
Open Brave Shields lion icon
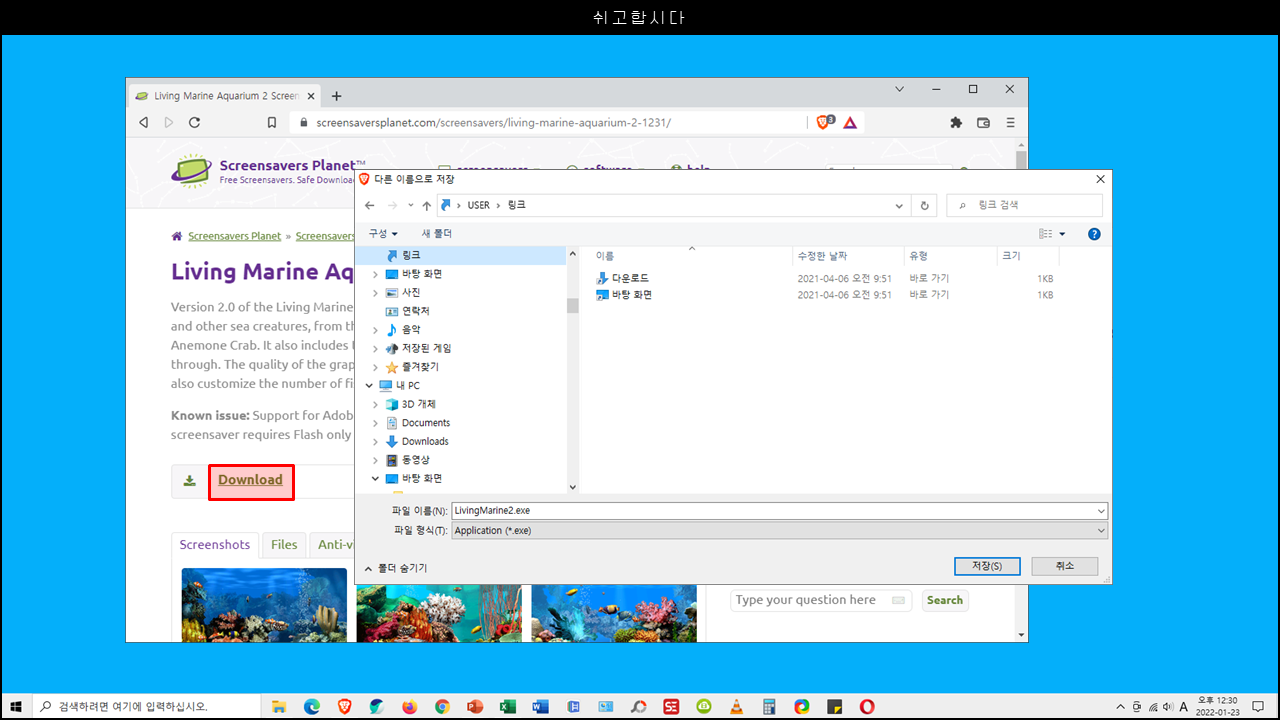(826, 122)
